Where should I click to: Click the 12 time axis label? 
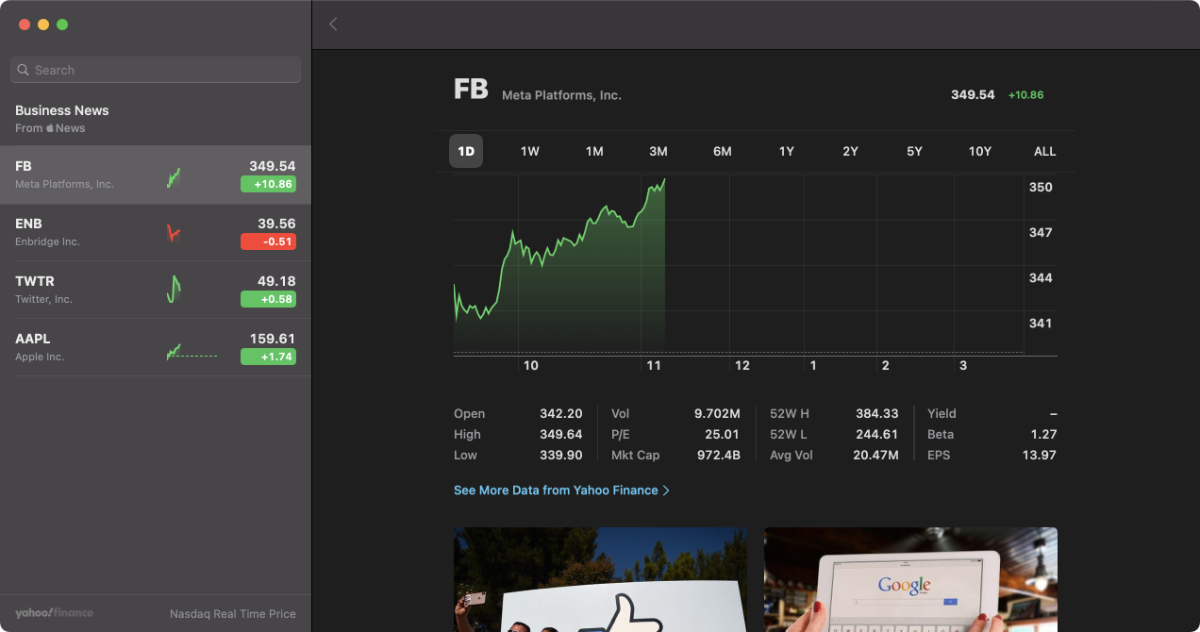pos(742,366)
